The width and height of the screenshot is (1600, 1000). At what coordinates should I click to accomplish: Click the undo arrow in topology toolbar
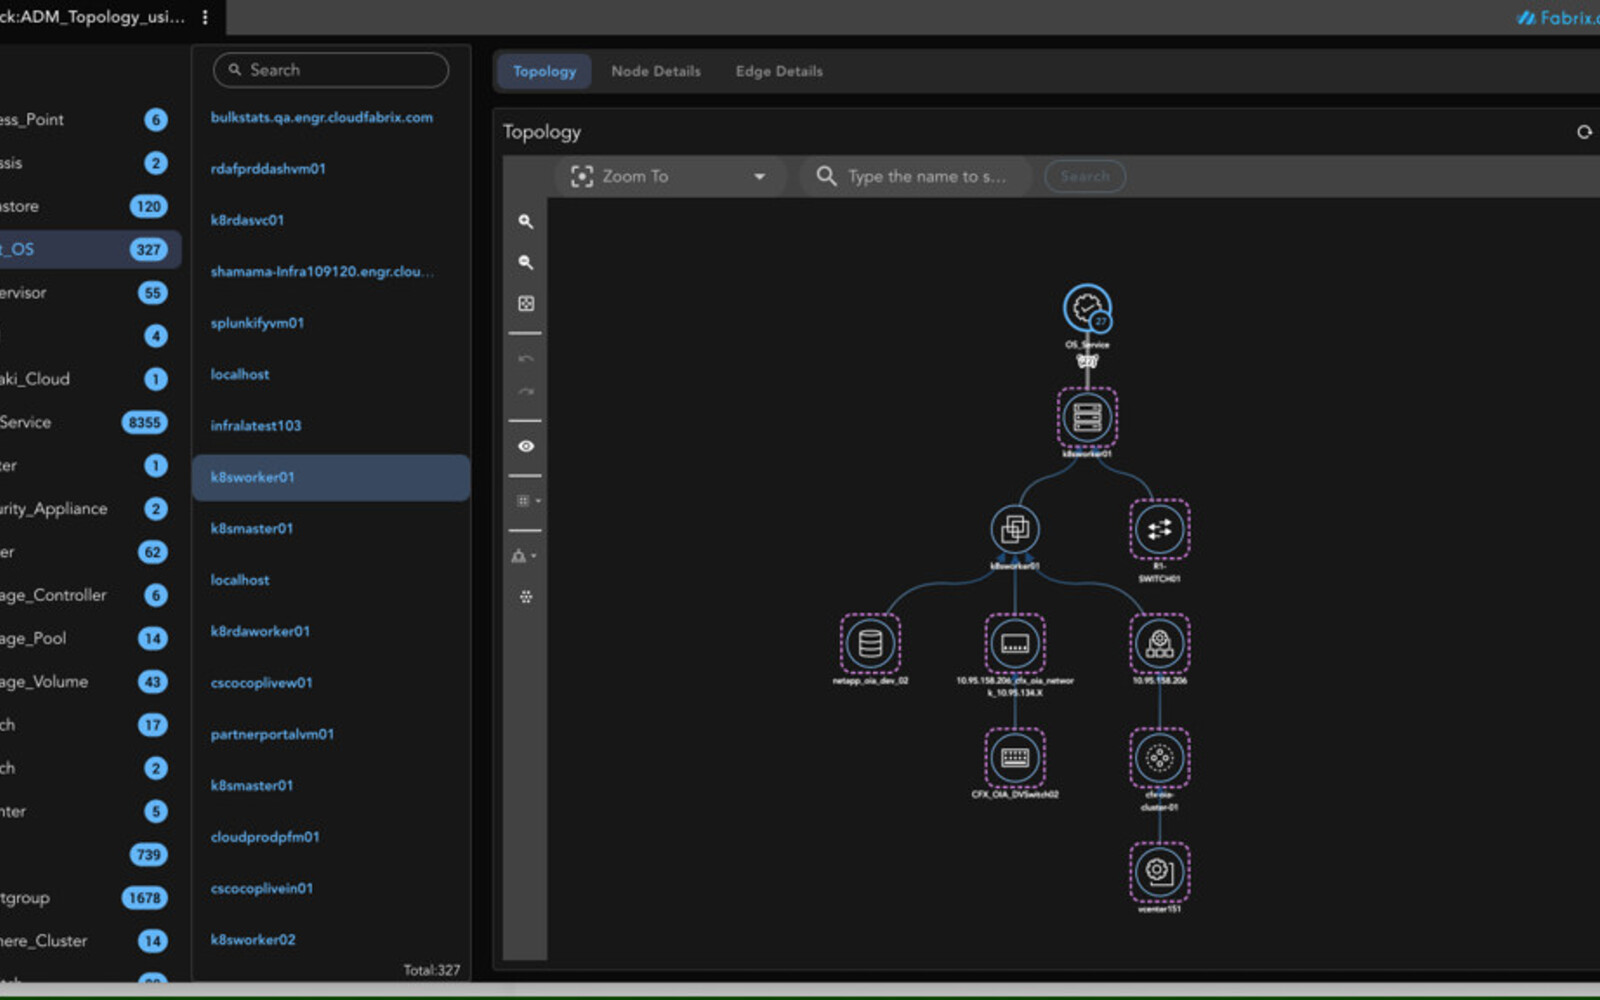[526, 358]
